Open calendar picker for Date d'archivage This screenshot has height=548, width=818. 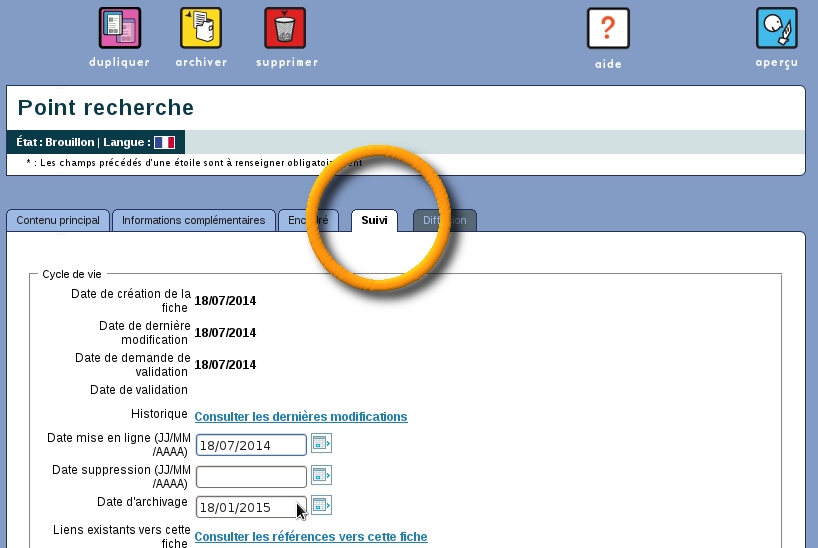[x=321, y=505]
